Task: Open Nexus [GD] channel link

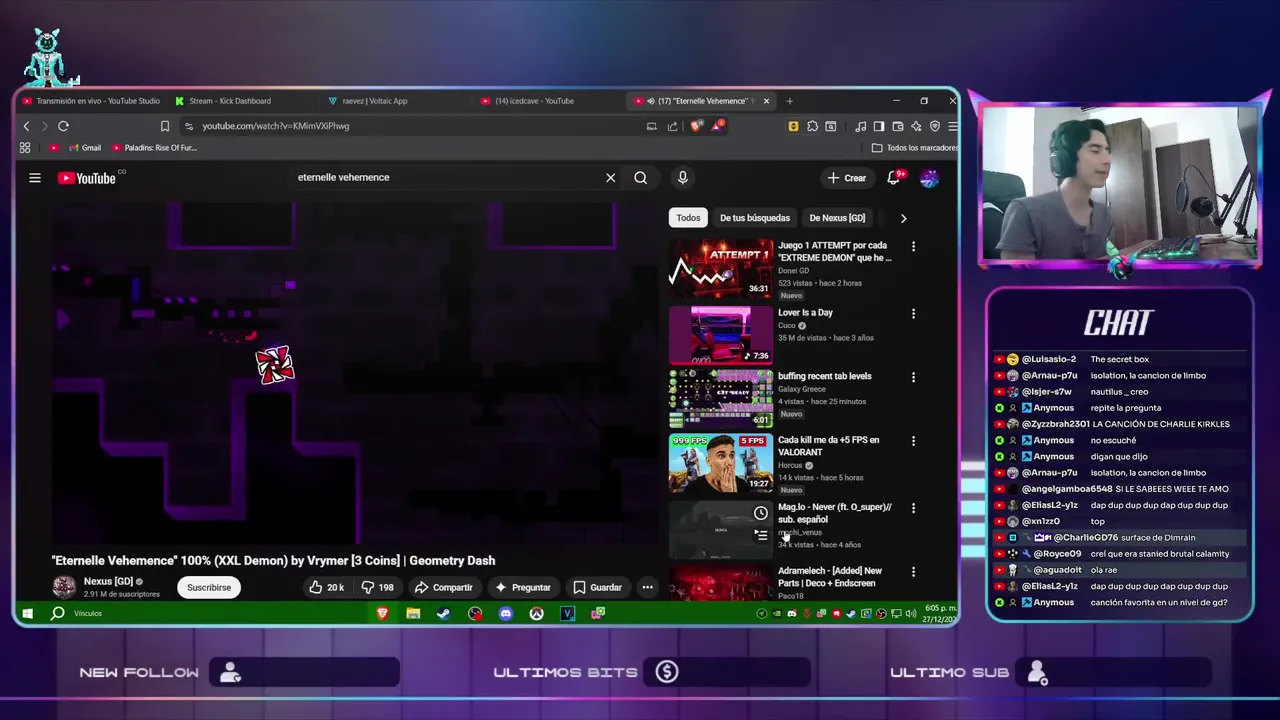Action: (x=108, y=581)
